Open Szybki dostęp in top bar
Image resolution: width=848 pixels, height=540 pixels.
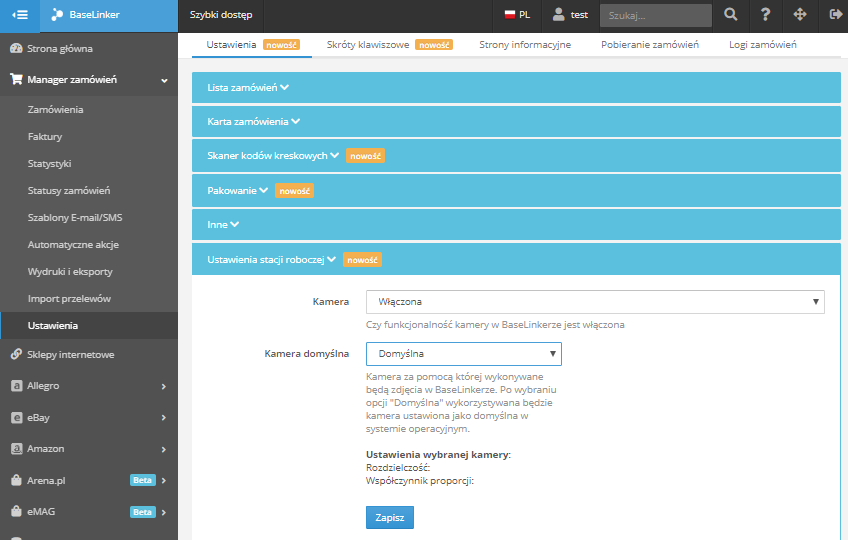pos(221,15)
